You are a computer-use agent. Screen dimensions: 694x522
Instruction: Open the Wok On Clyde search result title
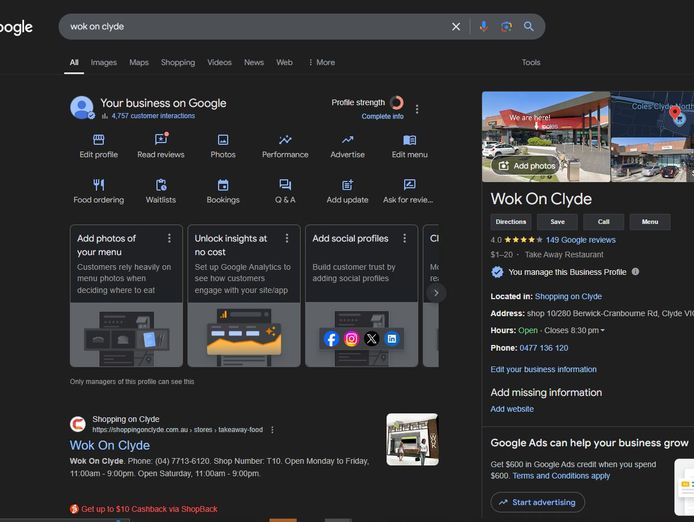[110, 445]
